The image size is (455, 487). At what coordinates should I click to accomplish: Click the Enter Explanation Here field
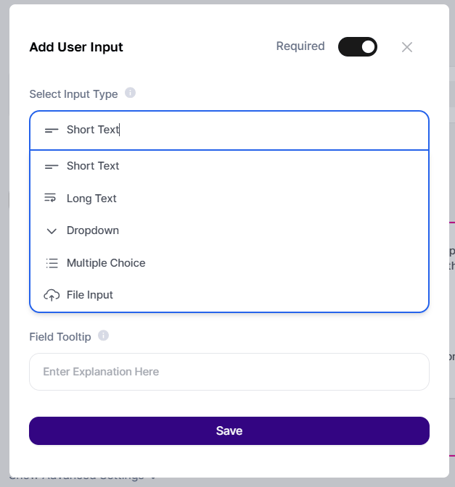[x=229, y=372]
